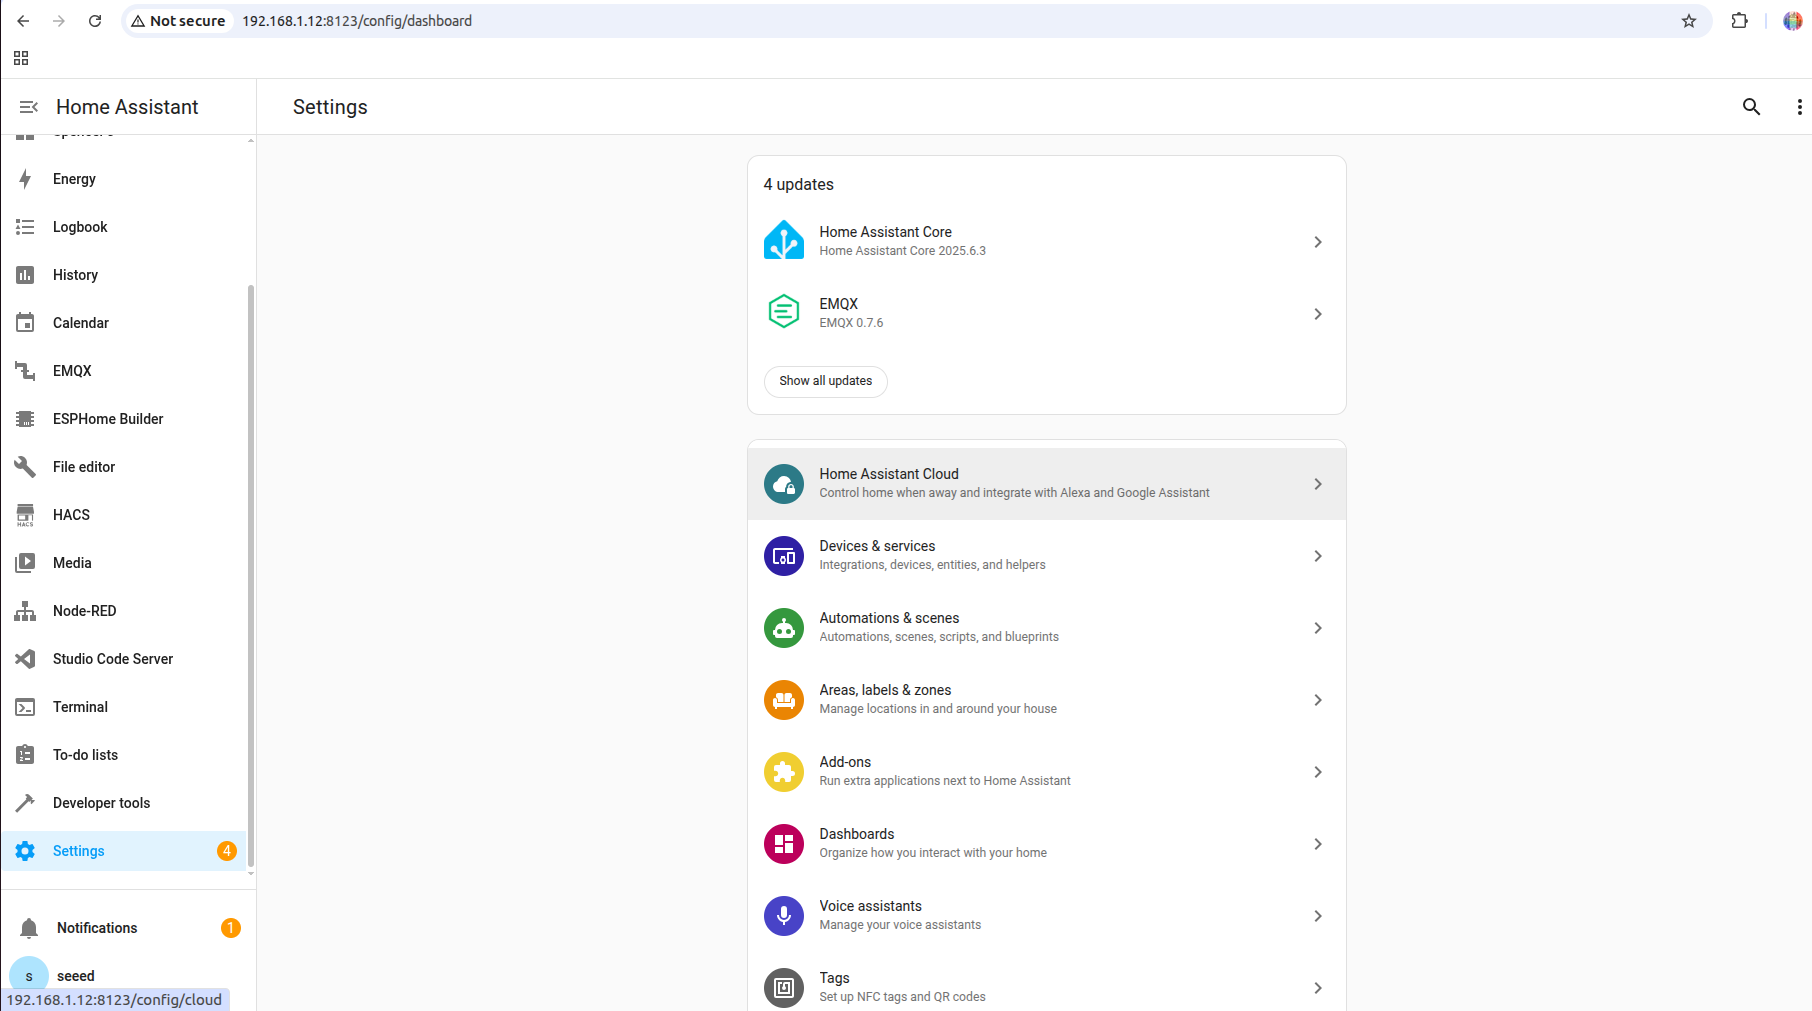Open Home Assistant Cloud row chevron
The width and height of the screenshot is (1812, 1011).
[x=1318, y=484]
